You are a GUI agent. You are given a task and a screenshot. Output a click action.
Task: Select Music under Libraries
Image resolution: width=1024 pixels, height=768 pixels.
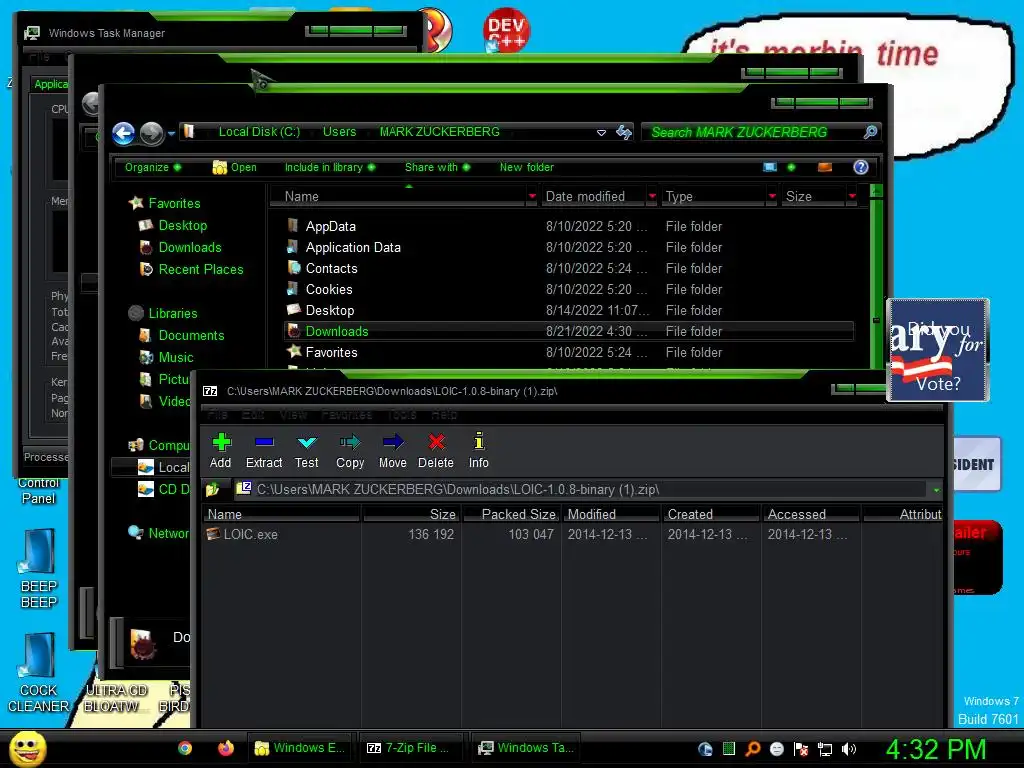167,357
